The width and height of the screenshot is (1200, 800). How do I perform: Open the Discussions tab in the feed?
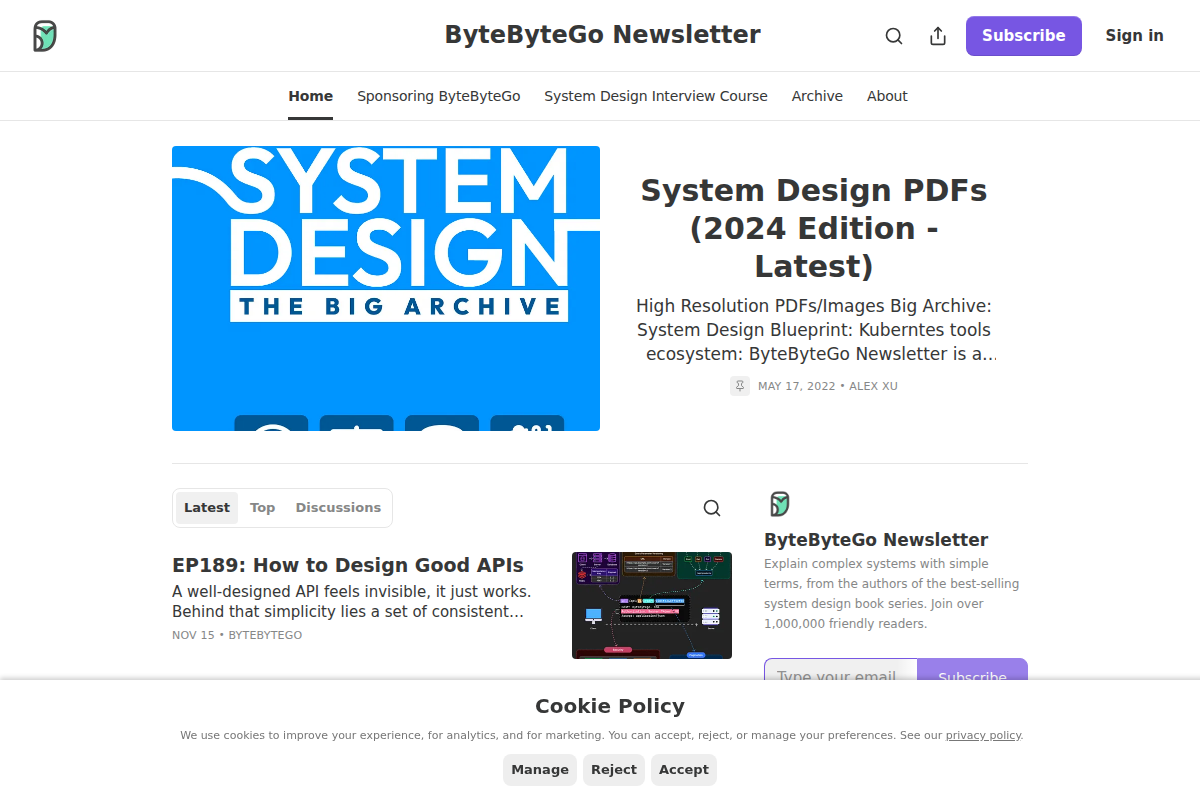point(338,507)
